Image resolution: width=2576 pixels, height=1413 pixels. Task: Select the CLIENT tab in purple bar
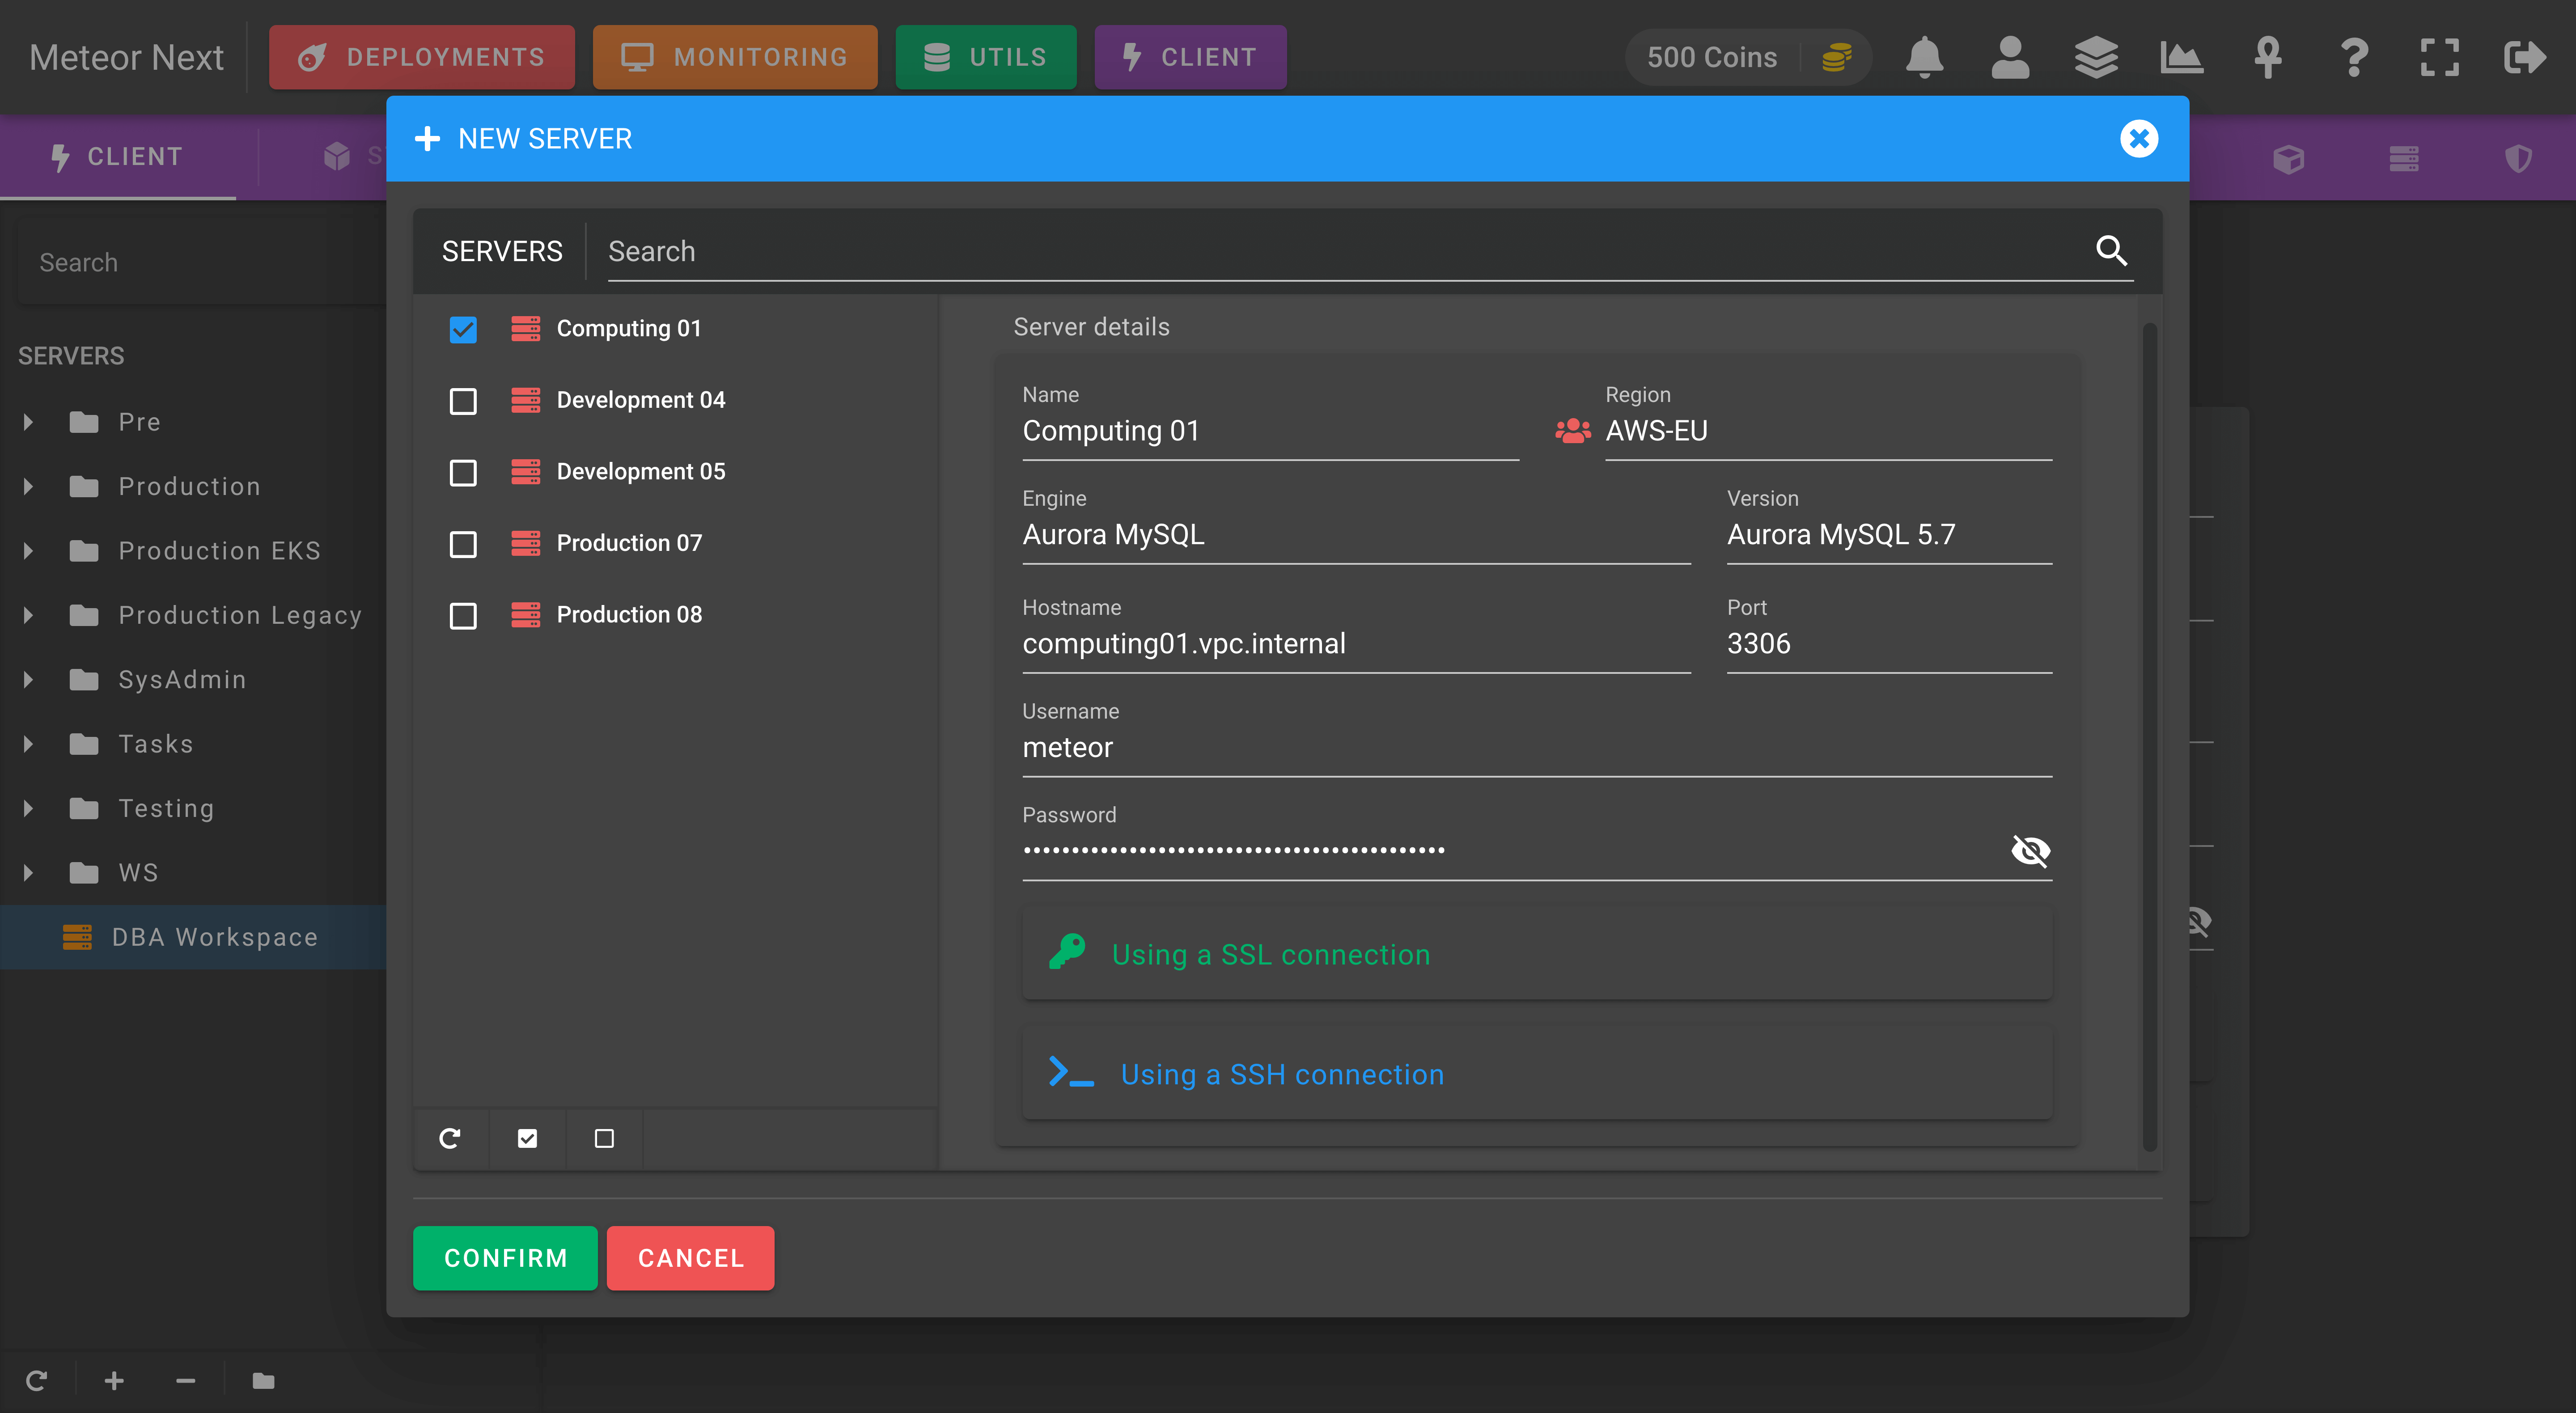[x=118, y=157]
